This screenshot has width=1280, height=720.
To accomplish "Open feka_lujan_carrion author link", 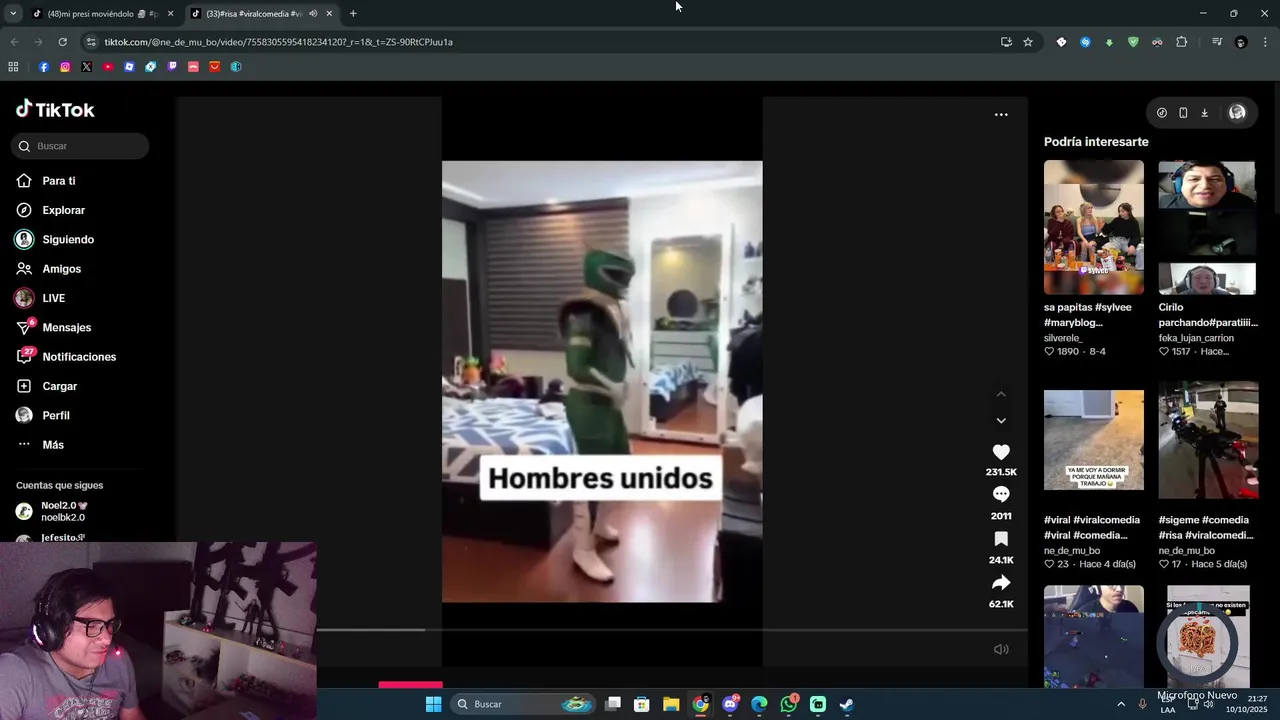I will tap(1196, 338).
